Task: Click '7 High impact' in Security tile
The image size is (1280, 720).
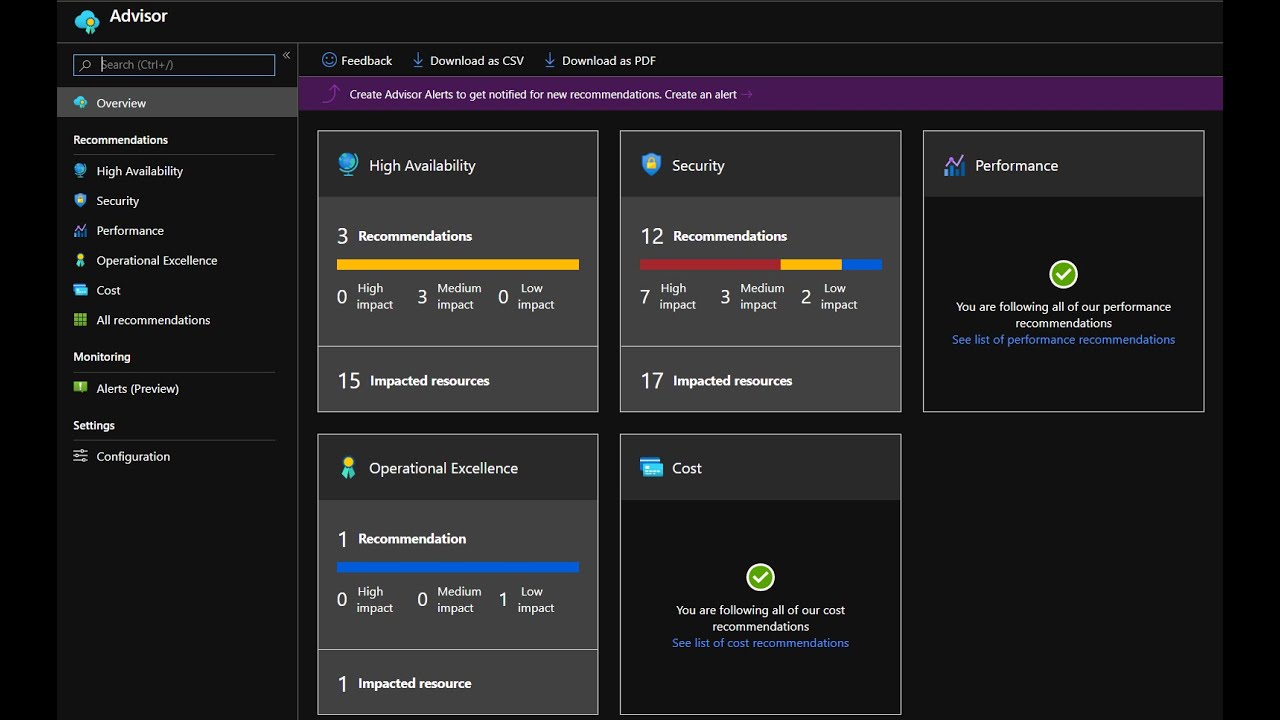Action: 668,296
